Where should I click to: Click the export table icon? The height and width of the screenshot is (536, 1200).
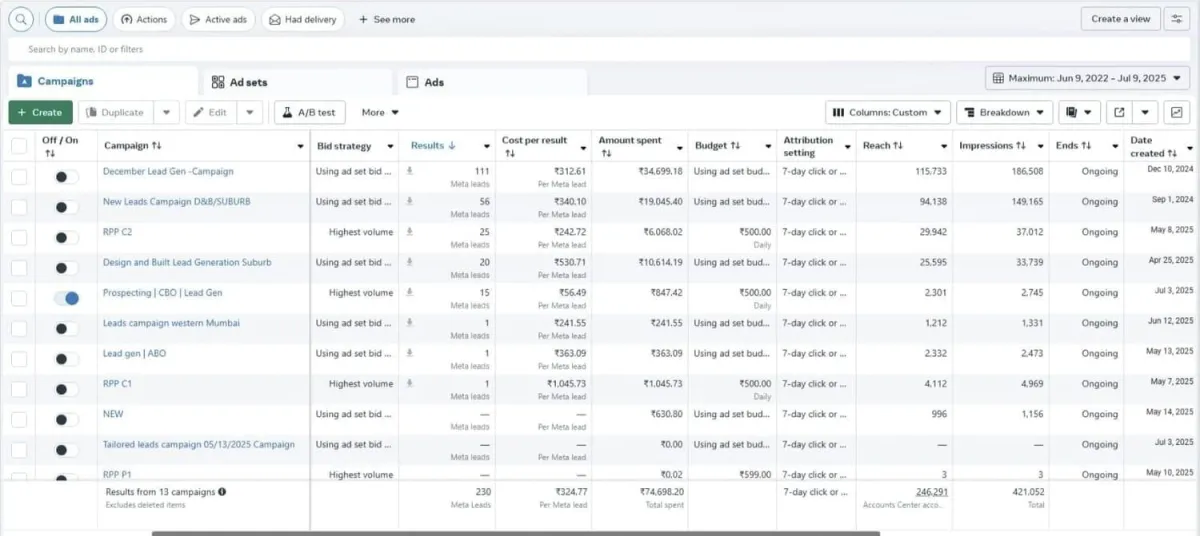click(x=1119, y=112)
